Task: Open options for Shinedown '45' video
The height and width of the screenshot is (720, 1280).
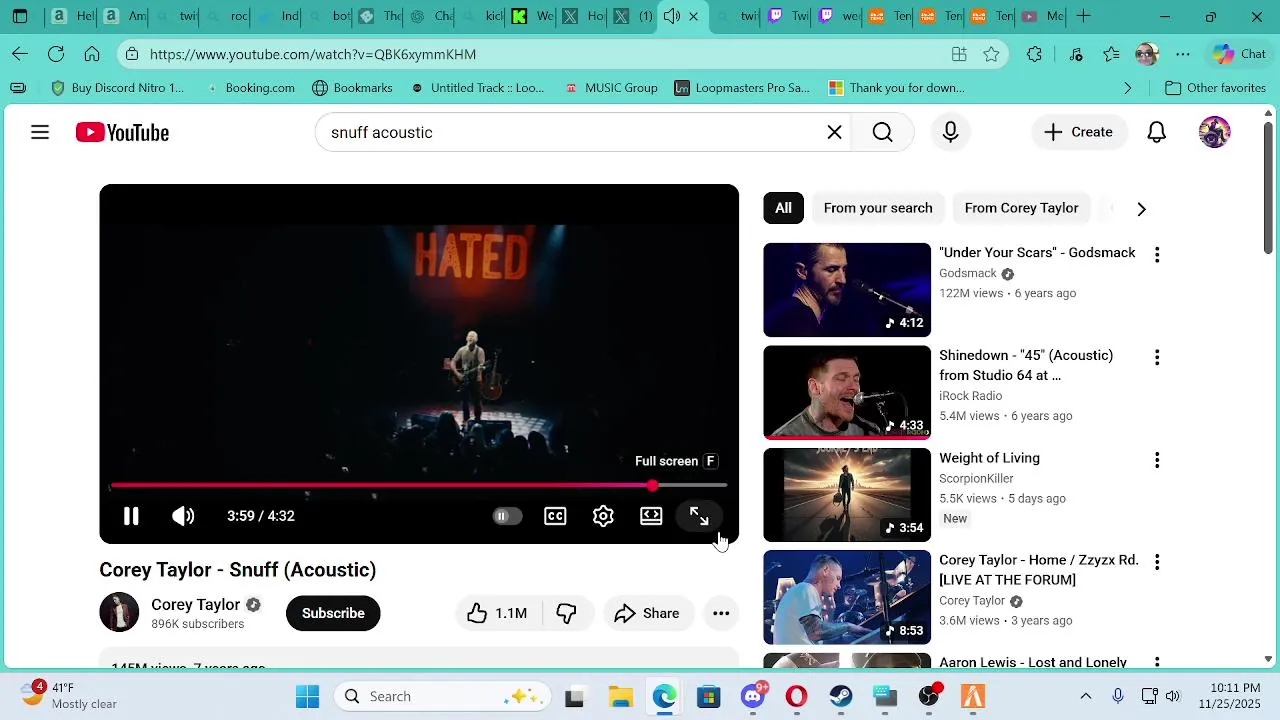Action: (x=1157, y=358)
